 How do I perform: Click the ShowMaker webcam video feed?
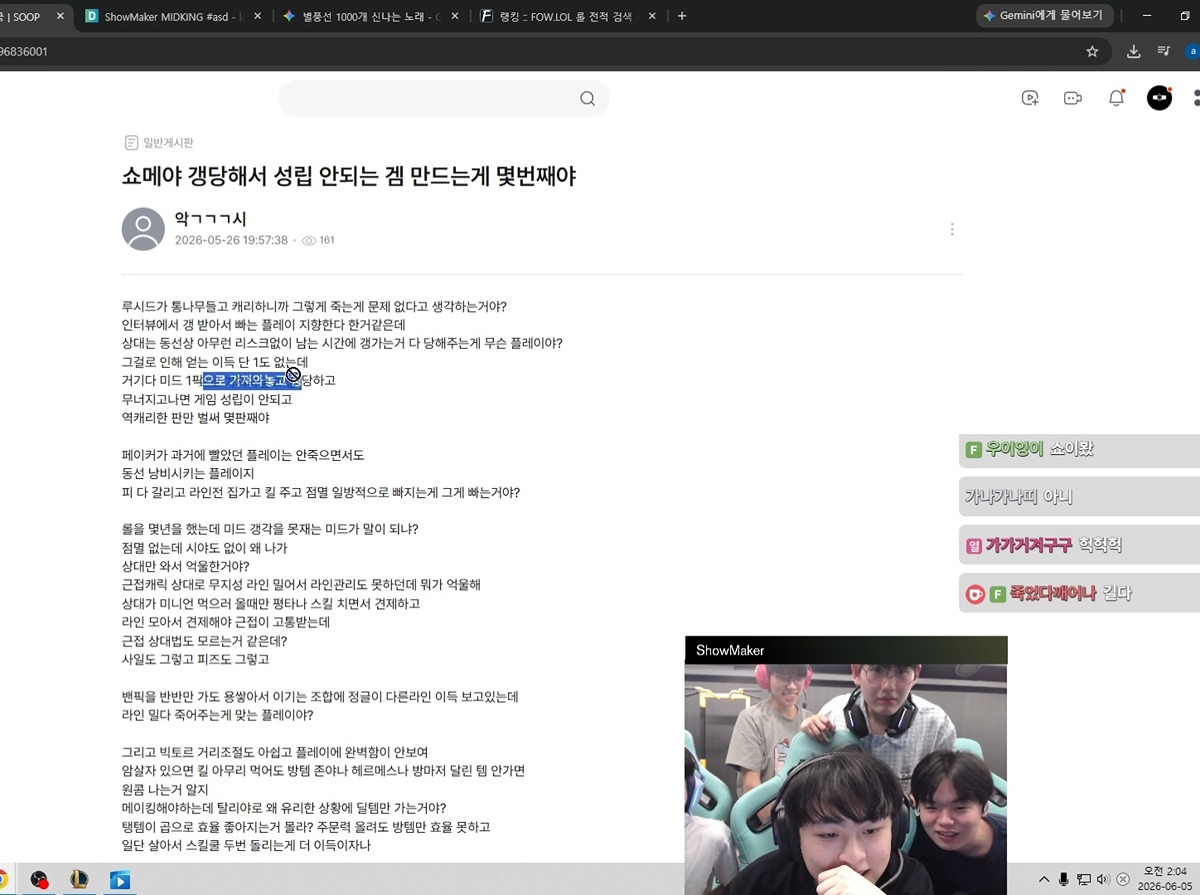coord(846,779)
